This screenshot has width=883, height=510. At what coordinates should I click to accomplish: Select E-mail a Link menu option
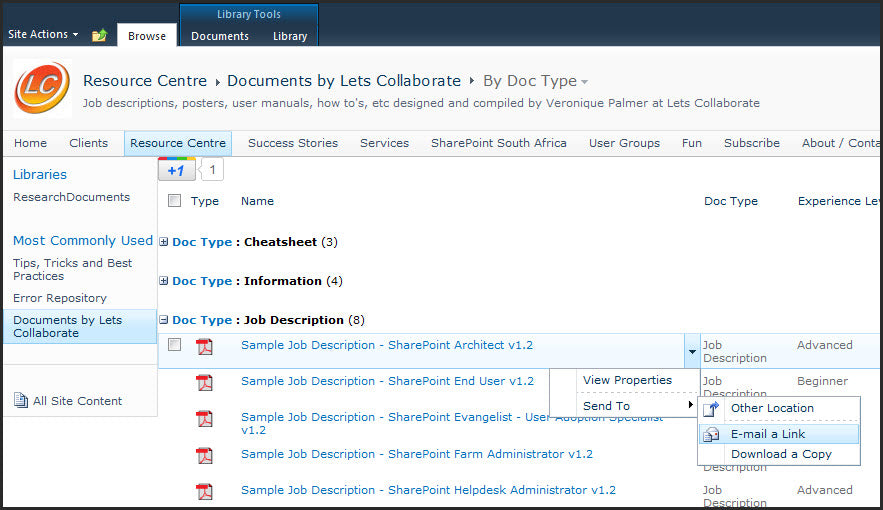[767, 434]
